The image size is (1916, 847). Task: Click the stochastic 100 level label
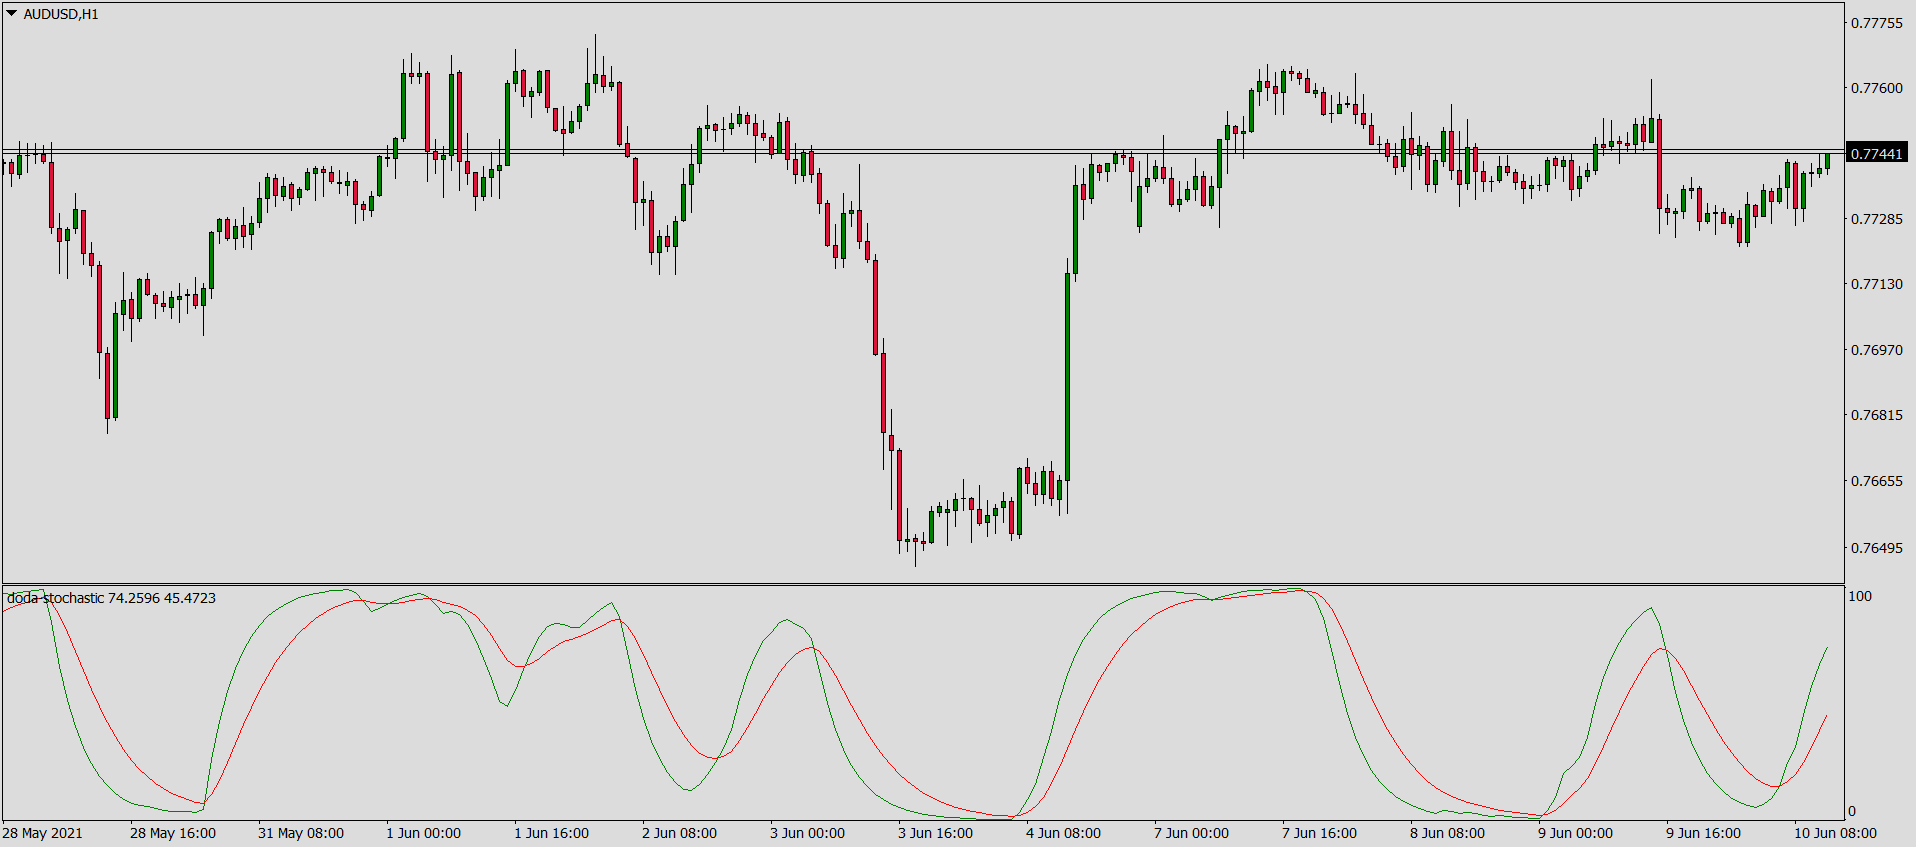click(1860, 596)
